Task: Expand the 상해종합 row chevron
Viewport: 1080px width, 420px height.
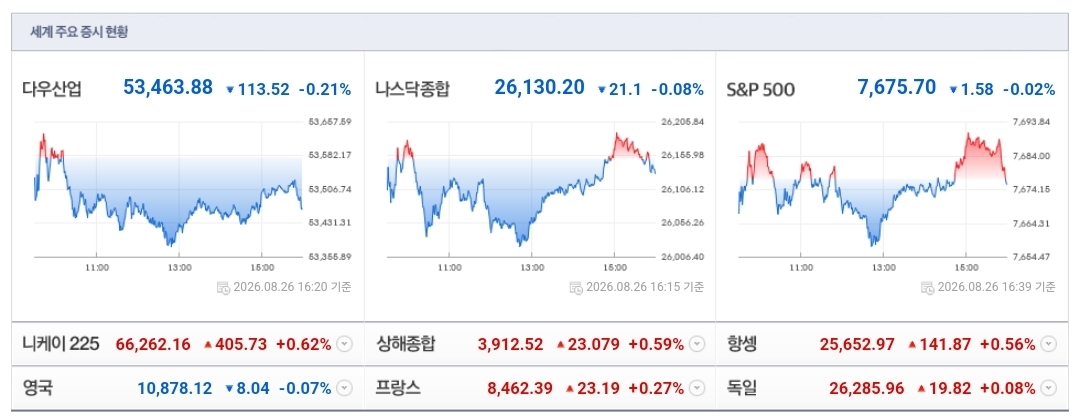Action: point(698,344)
